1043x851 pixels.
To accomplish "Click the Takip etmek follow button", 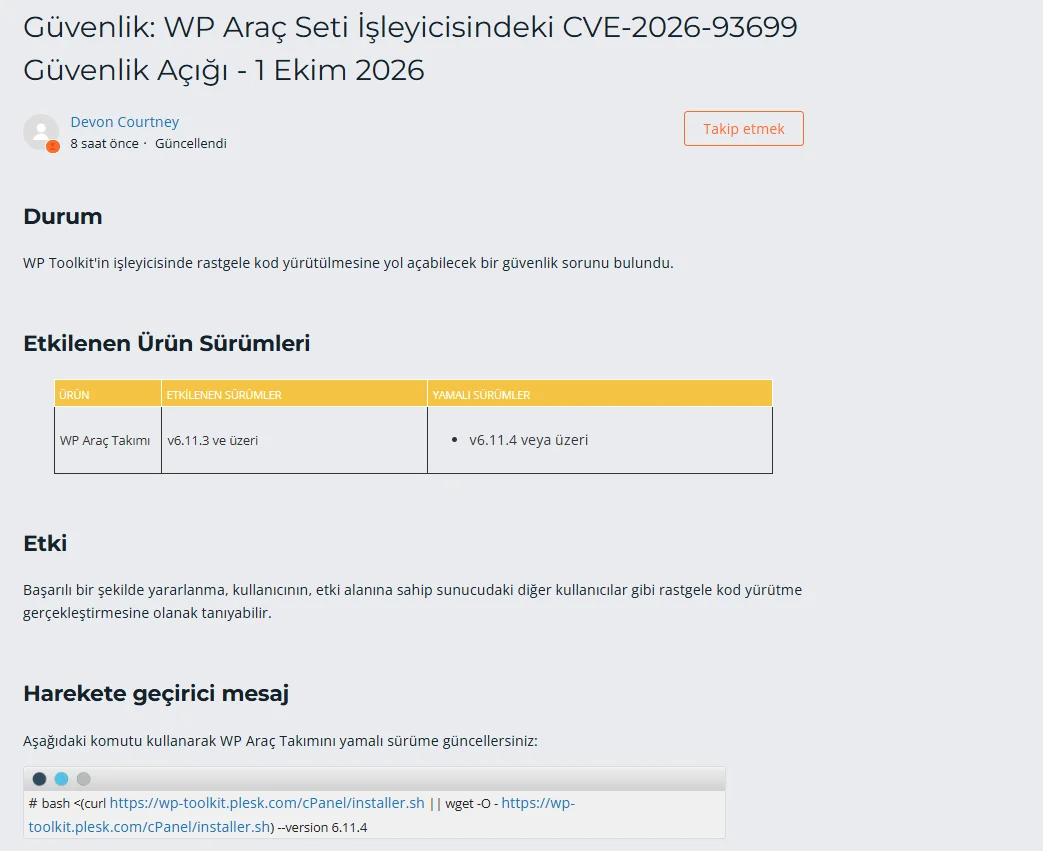I will [743, 128].
